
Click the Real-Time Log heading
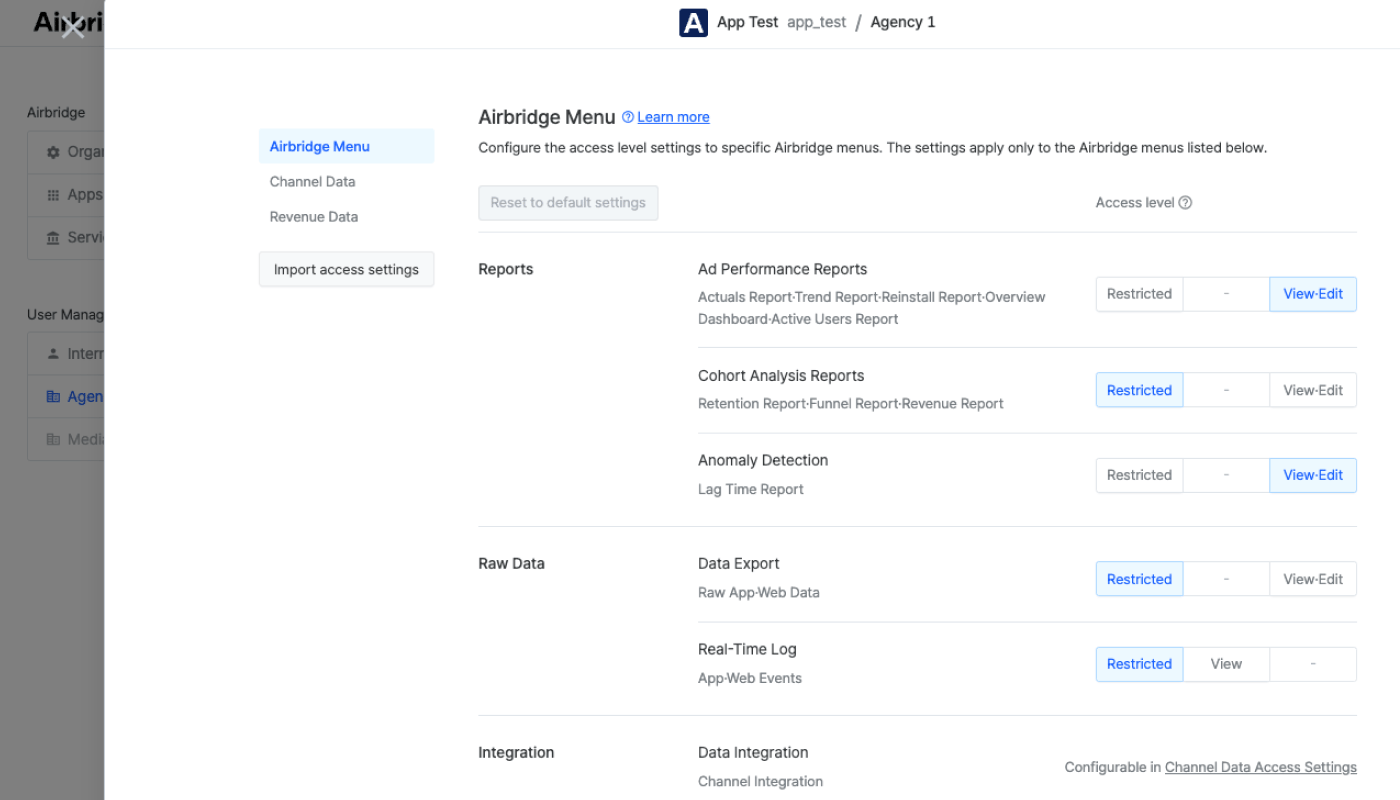(747, 649)
